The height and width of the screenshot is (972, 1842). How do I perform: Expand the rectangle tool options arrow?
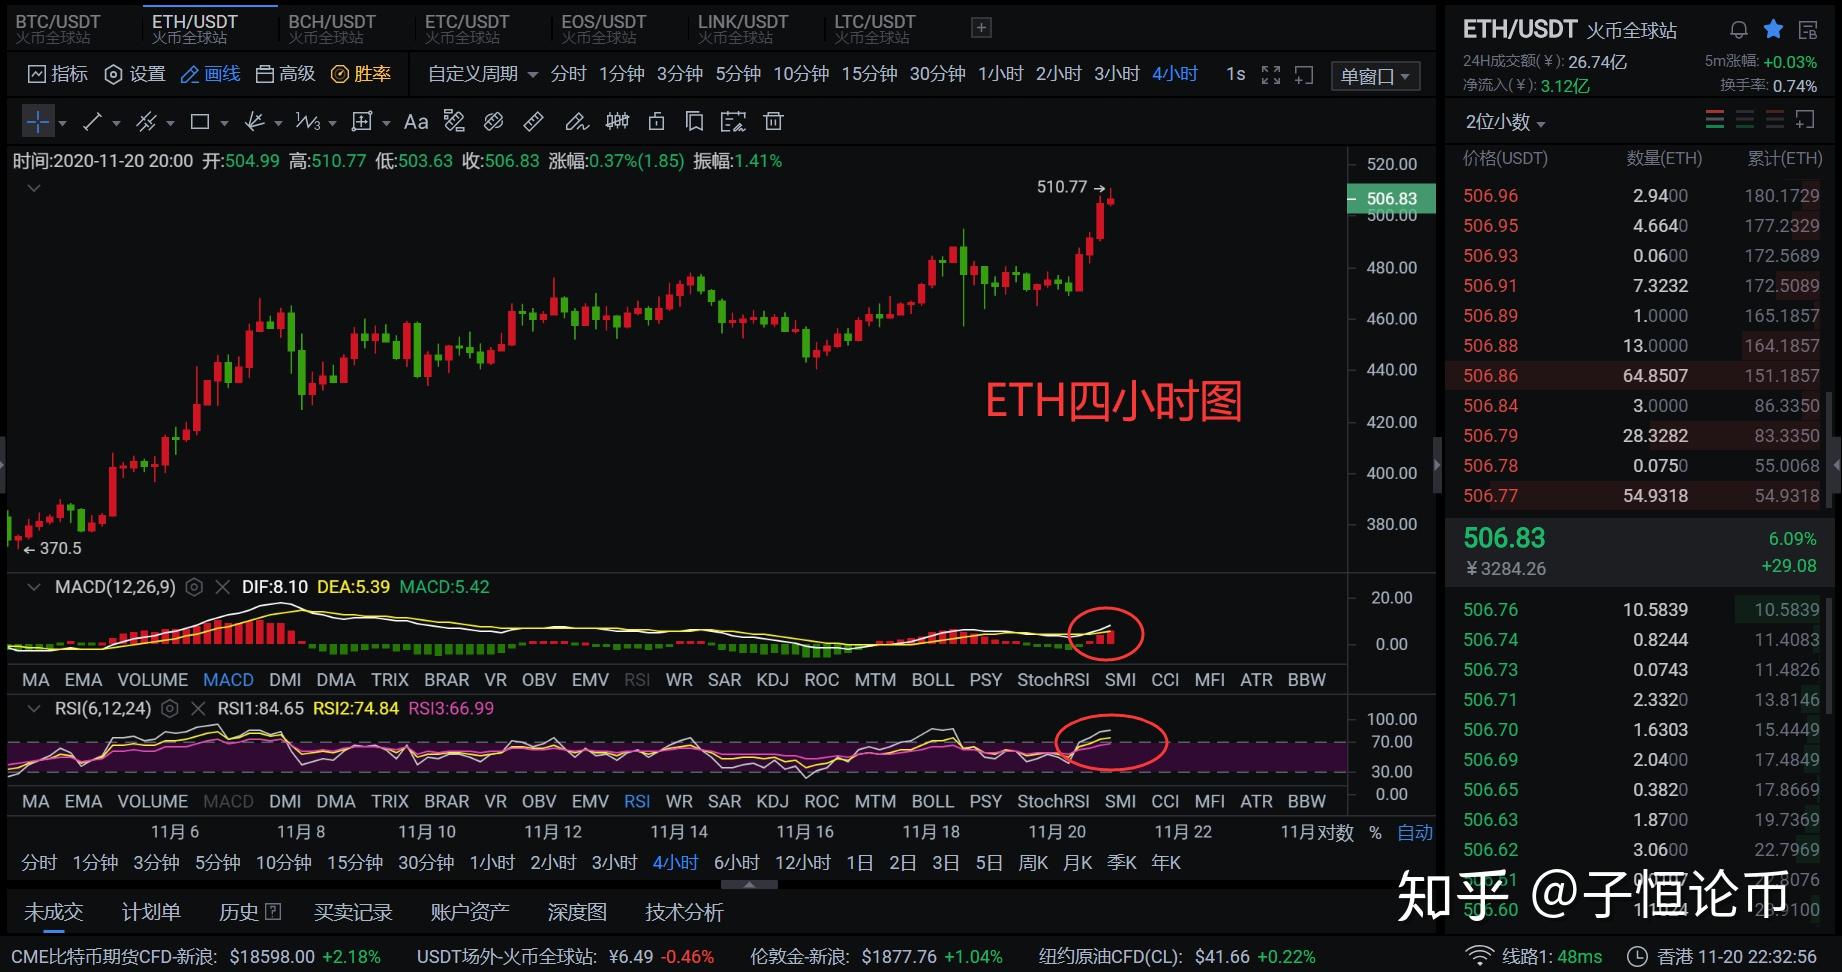224,123
